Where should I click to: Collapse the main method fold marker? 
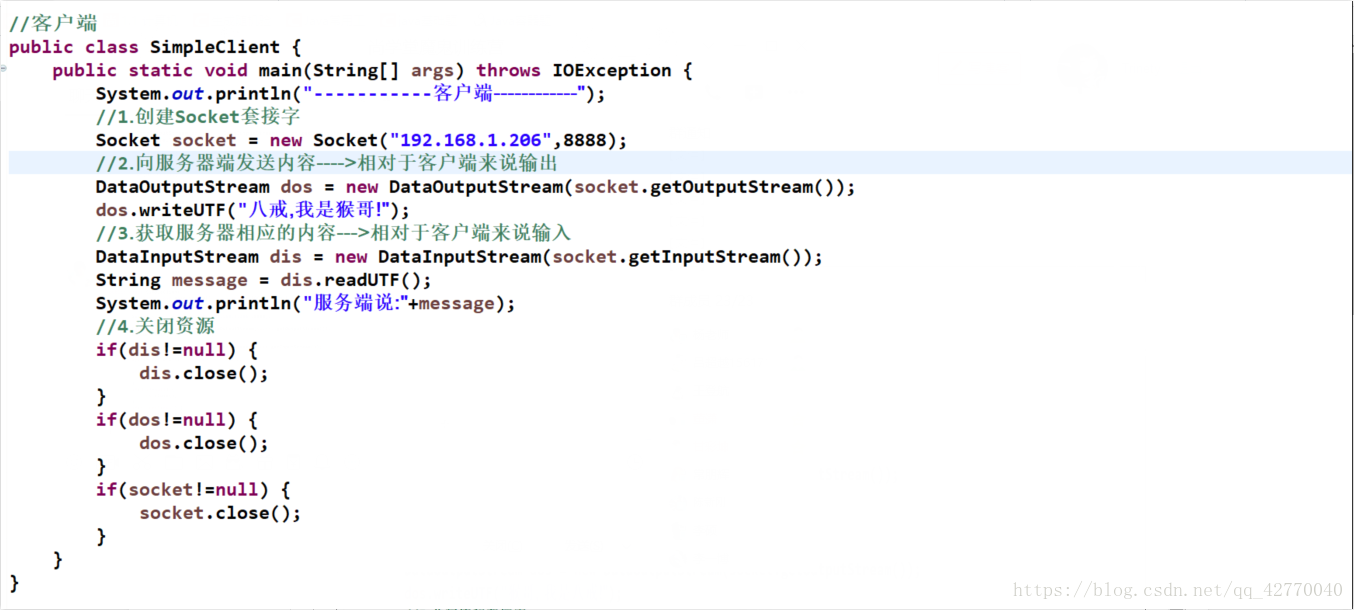(3, 69)
